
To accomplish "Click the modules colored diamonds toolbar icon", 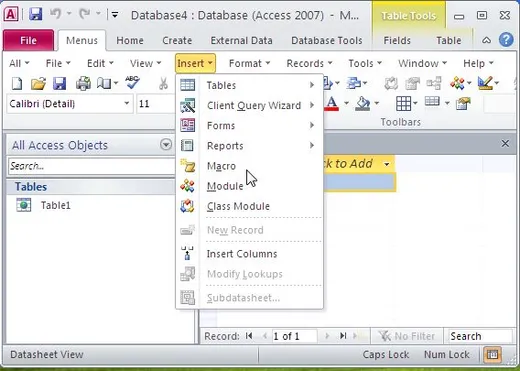I will pos(457,83).
